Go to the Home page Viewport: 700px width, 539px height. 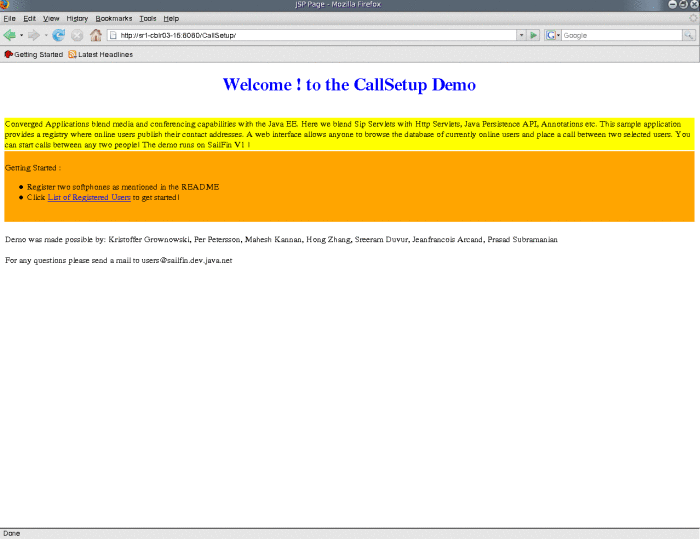click(x=96, y=35)
